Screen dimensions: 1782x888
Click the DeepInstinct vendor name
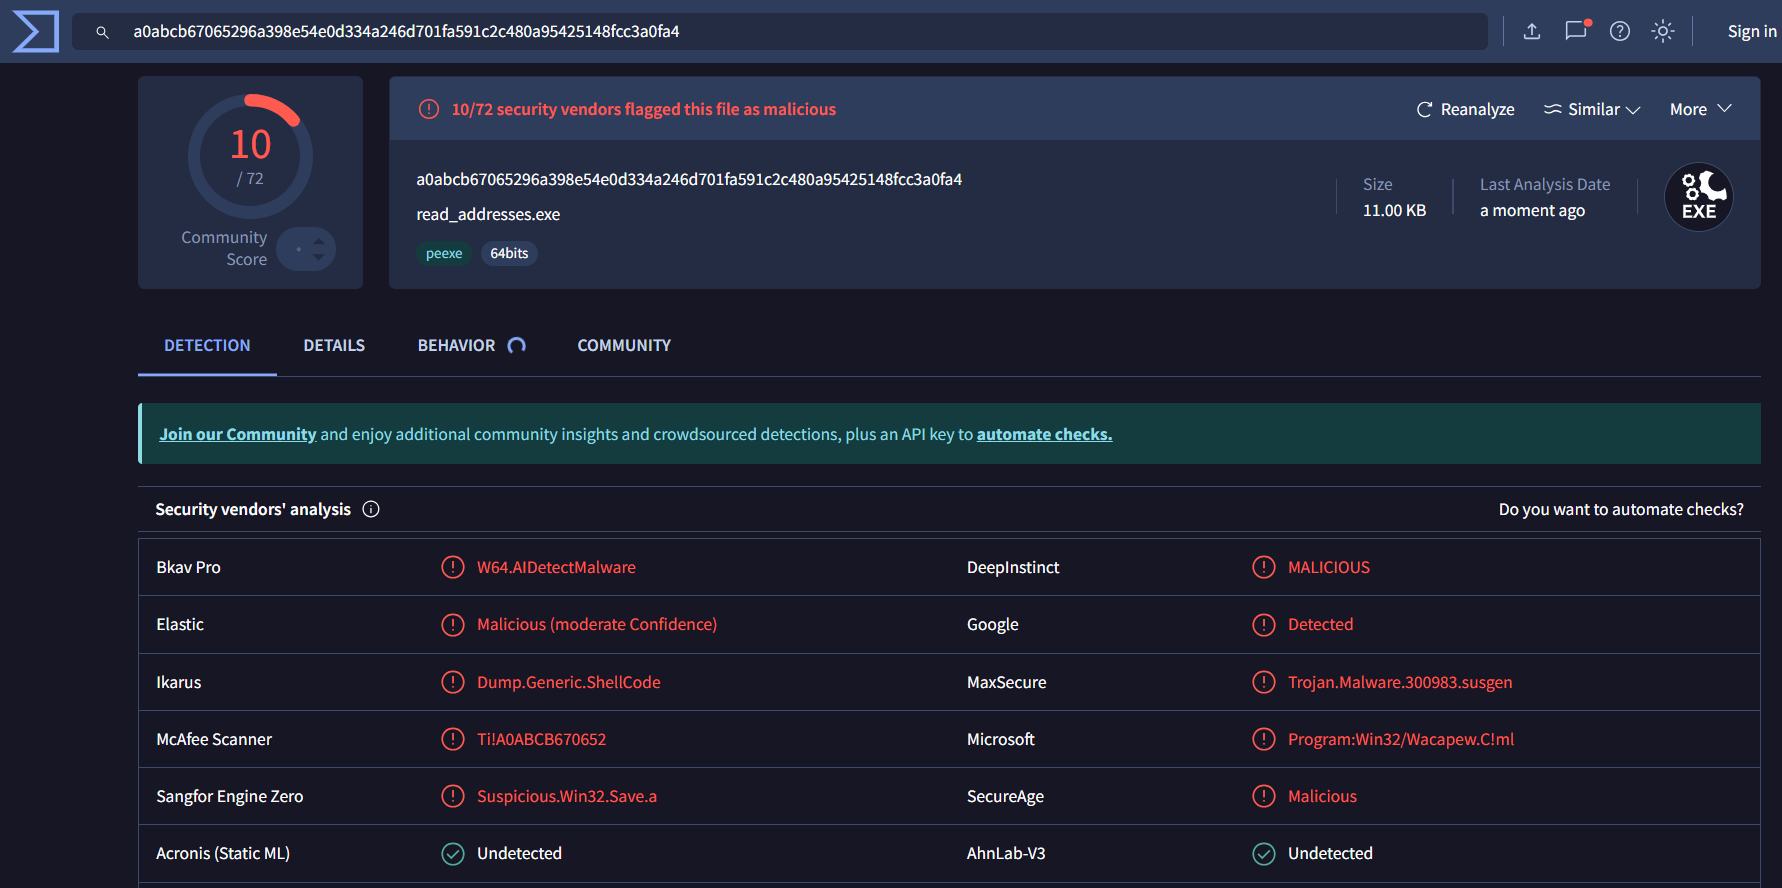1013,567
